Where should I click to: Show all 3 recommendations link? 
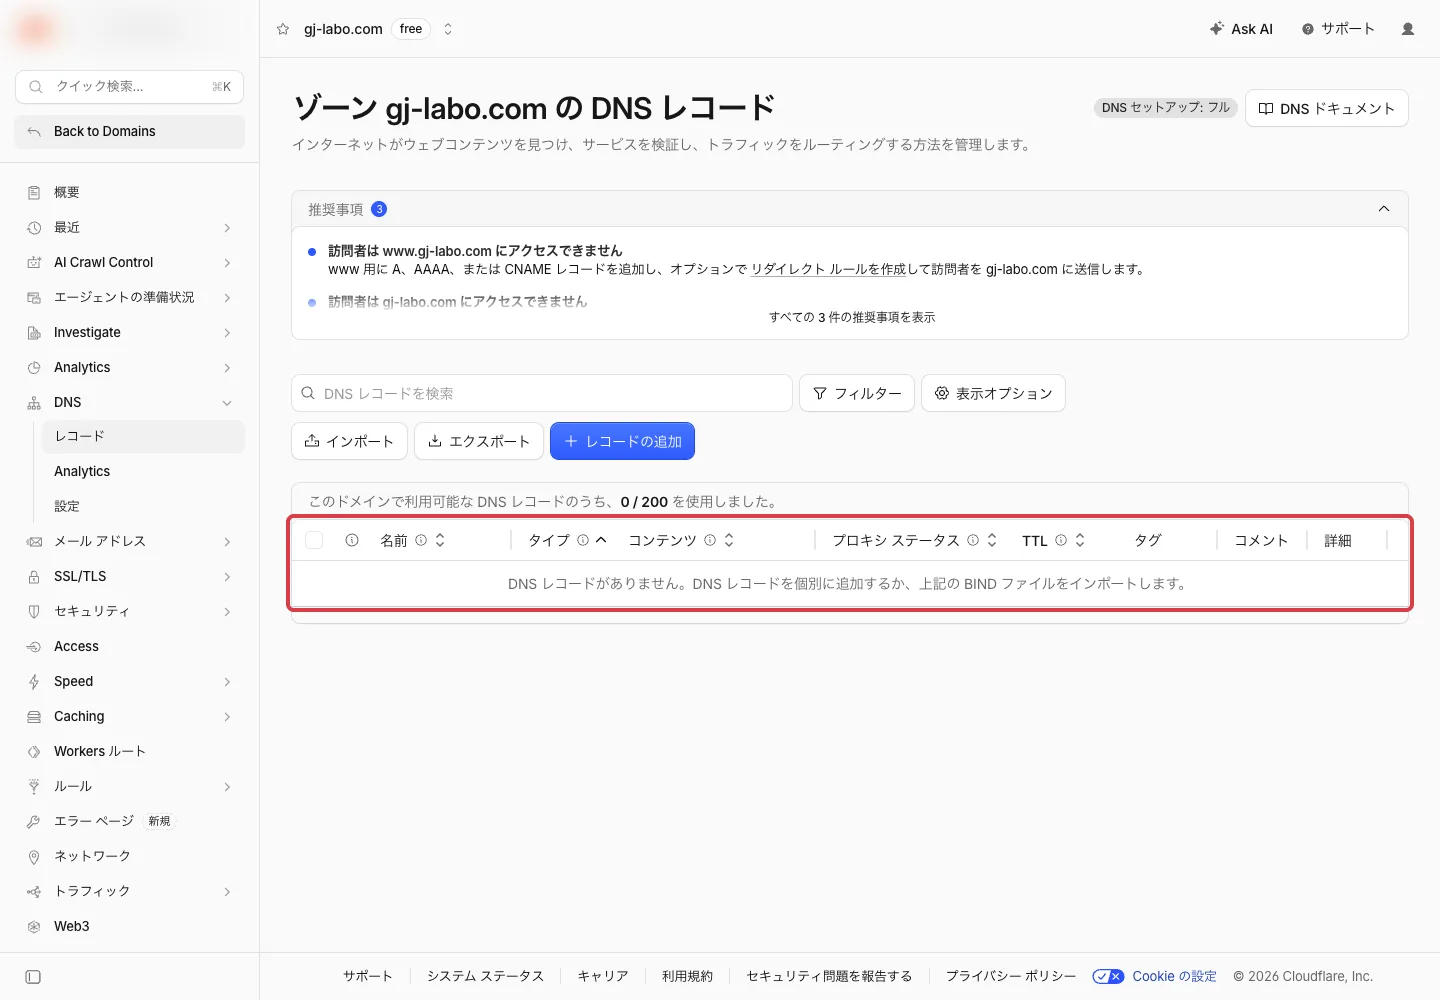[x=852, y=317]
